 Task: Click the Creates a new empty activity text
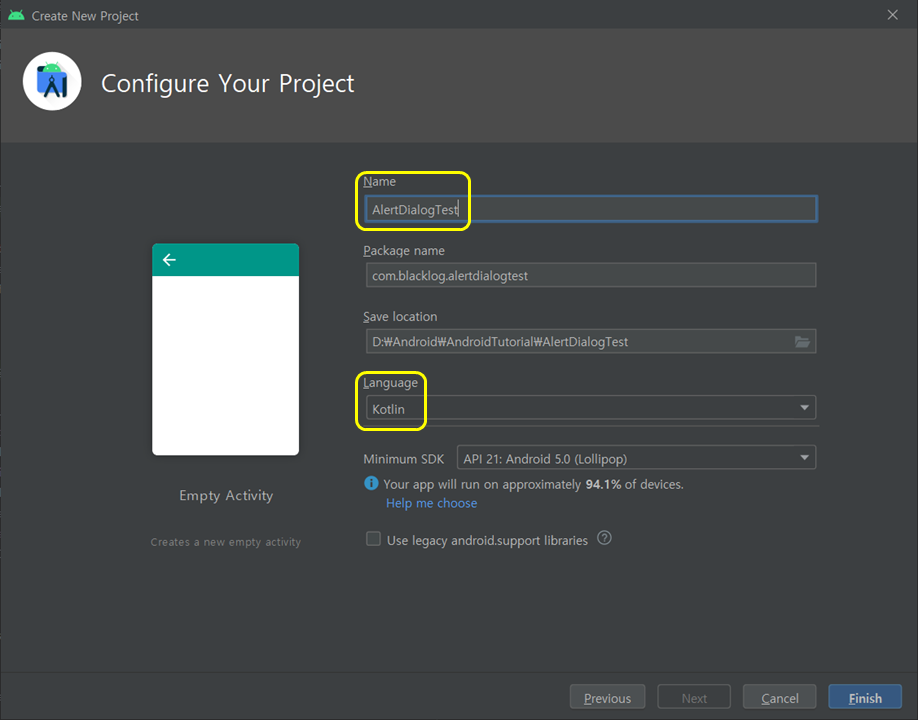pos(225,542)
